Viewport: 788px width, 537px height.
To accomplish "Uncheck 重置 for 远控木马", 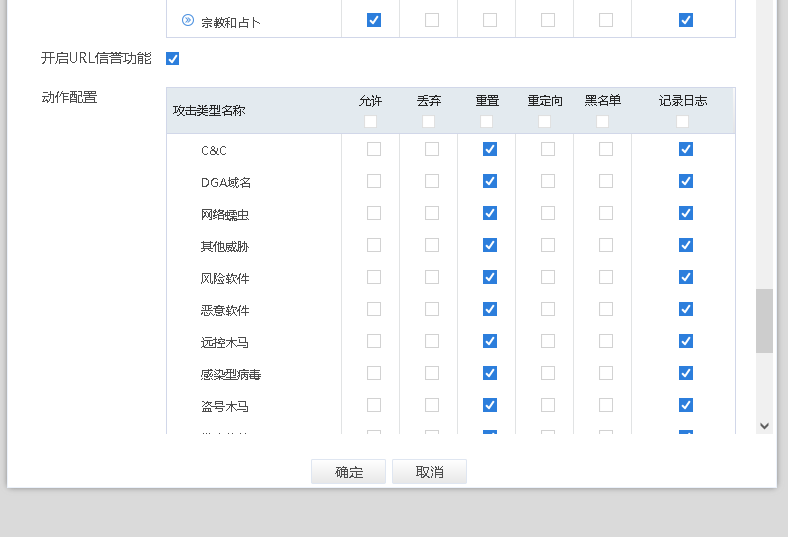I will click(x=490, y=341).
